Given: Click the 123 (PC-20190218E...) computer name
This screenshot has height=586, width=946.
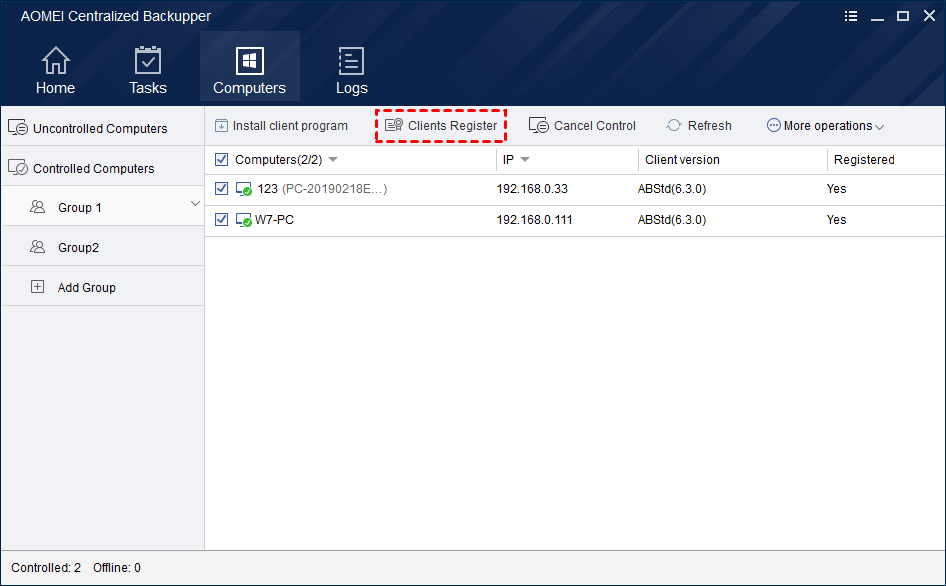Looking at the screenshot, I should click(322, 189).
